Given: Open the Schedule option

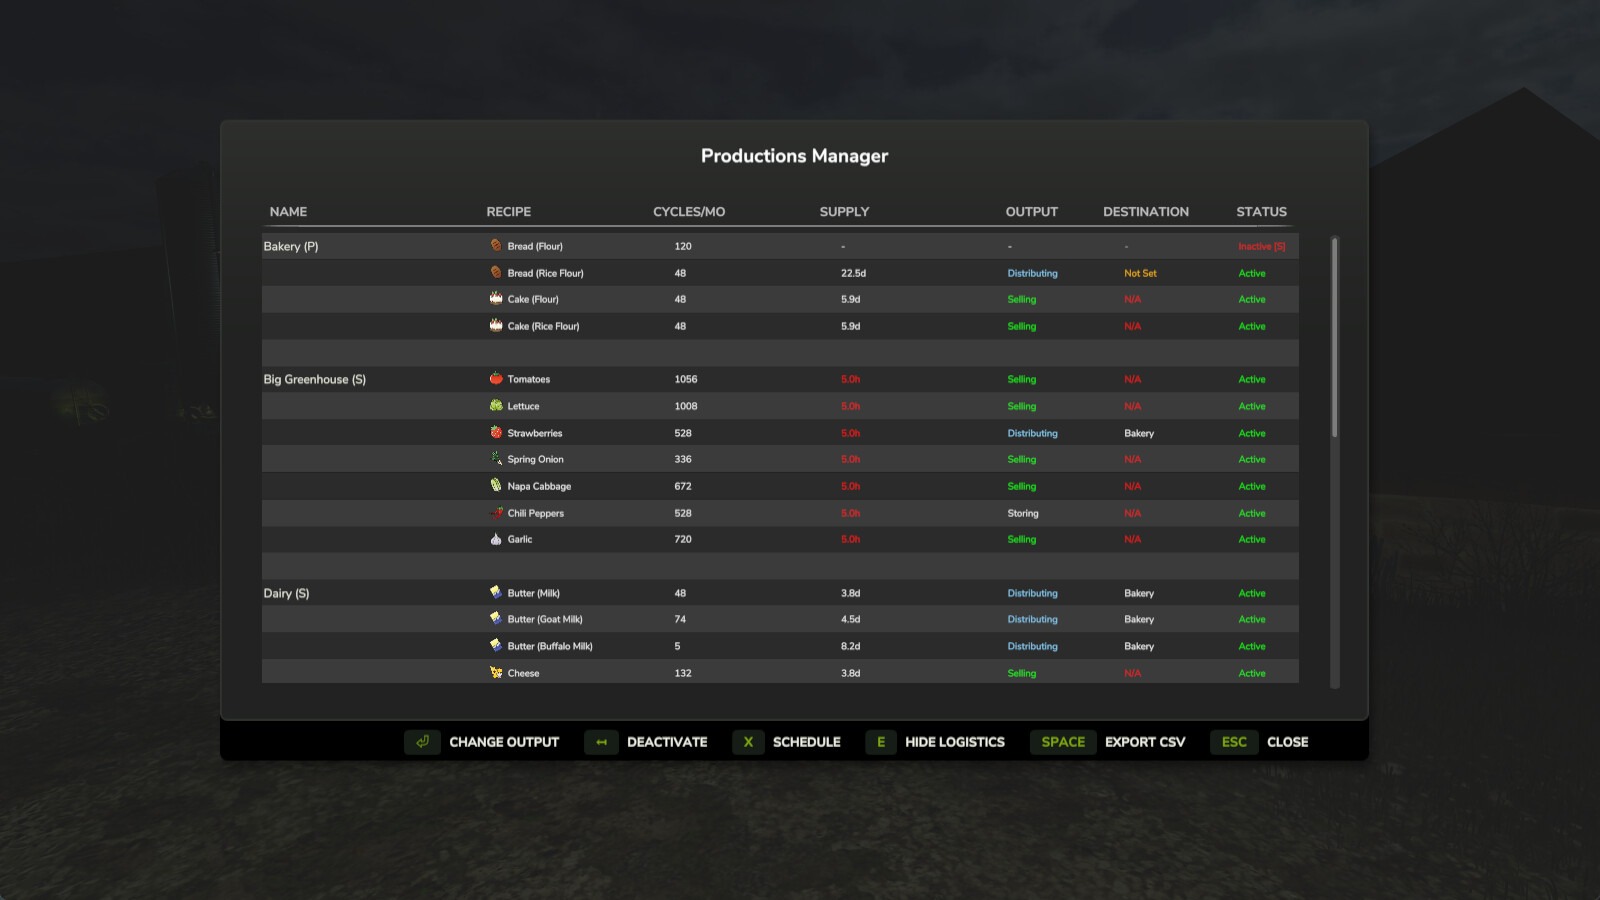Looking at the screenshot, I should point(787,742).
